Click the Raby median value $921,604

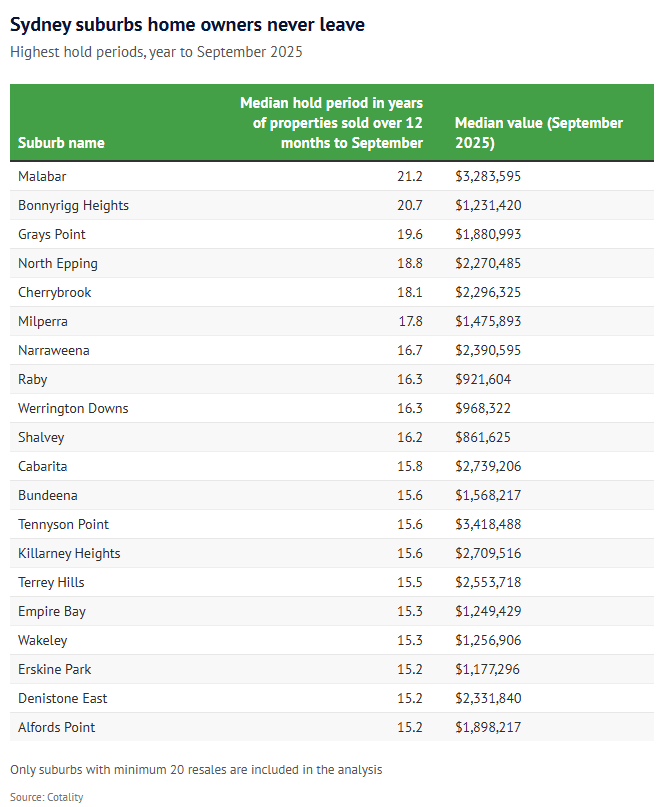[483, 379]
